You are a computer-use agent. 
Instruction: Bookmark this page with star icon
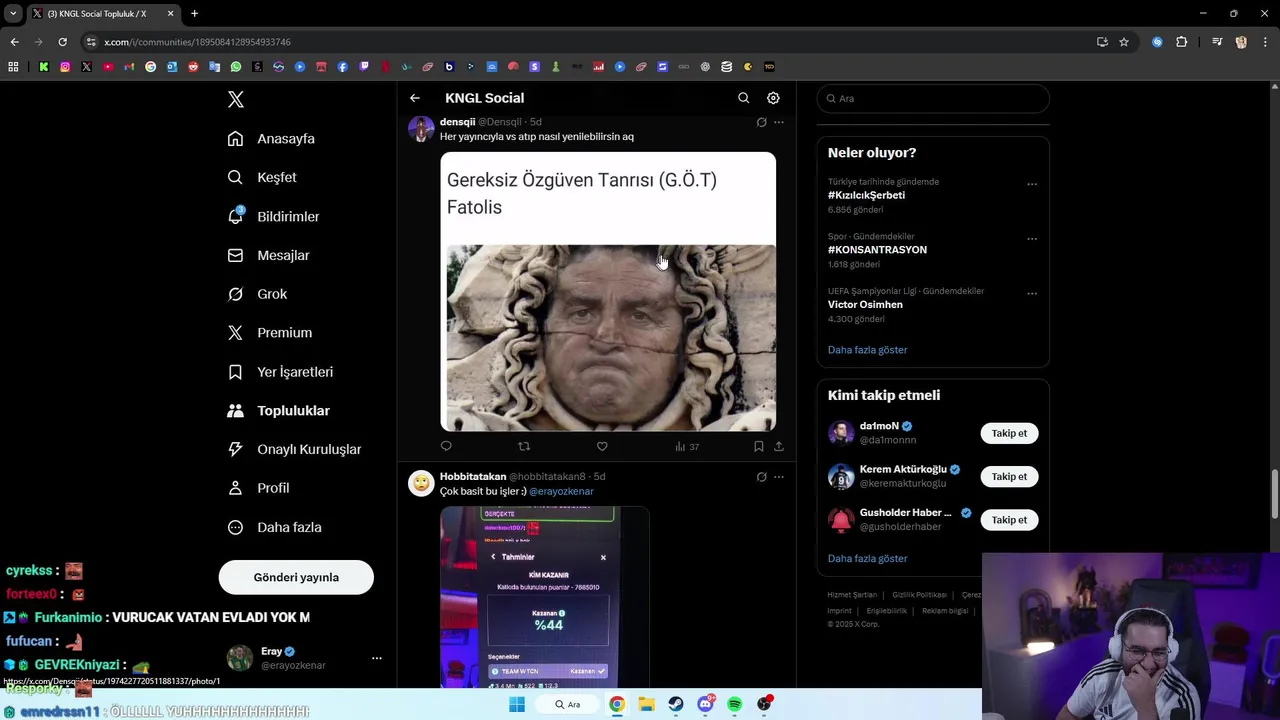point(1124,42)
